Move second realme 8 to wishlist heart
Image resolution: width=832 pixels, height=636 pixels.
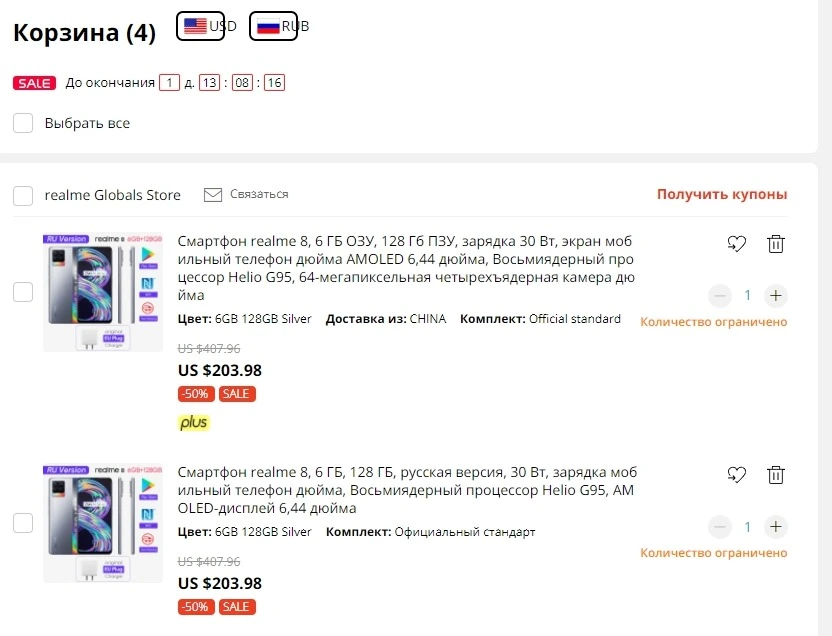(x=736, y=474)
